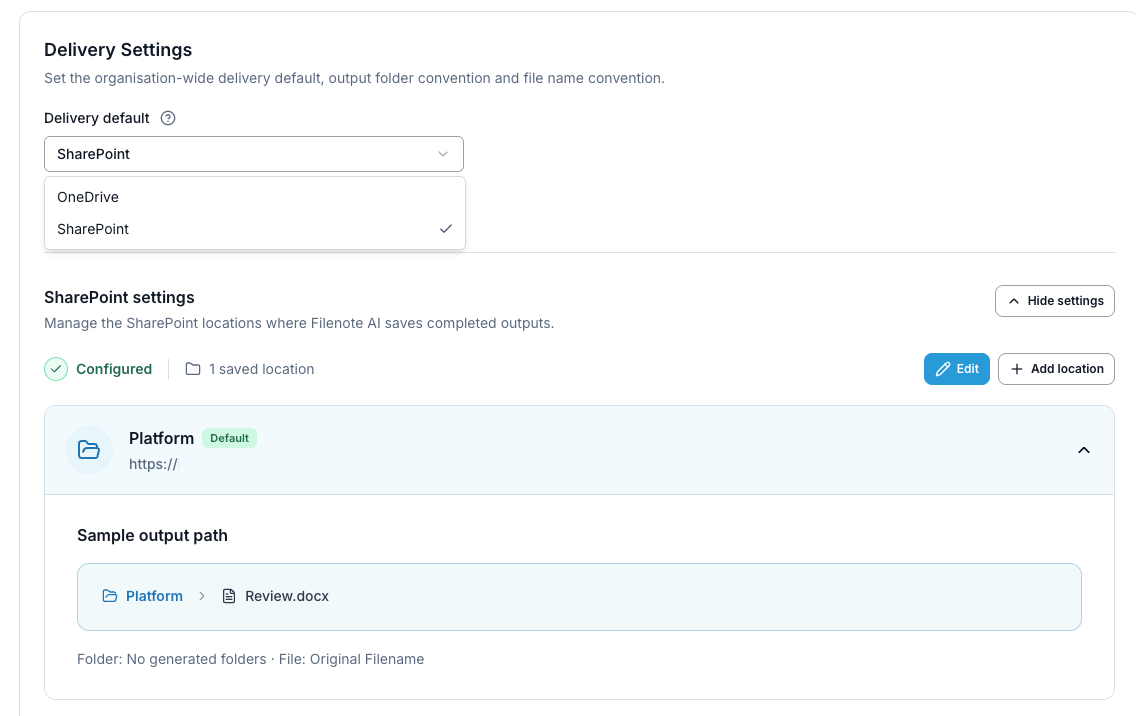Click the Delivery default help icon

click(167, 118)
